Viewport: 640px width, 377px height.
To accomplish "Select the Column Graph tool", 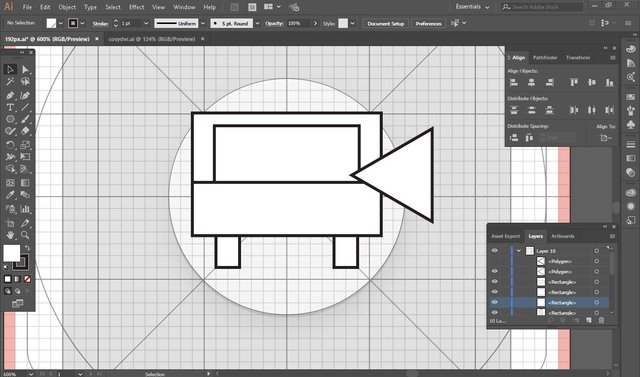I will pos(25,209).
